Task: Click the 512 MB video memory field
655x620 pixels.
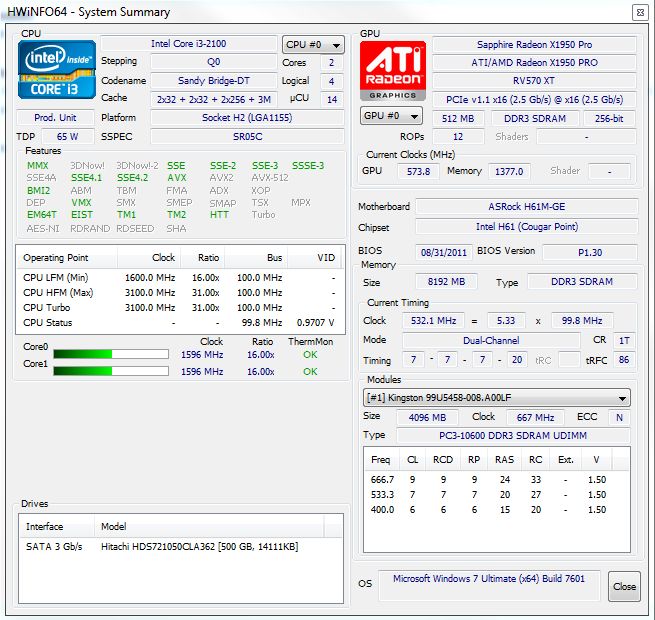Action: coord(458,119)
